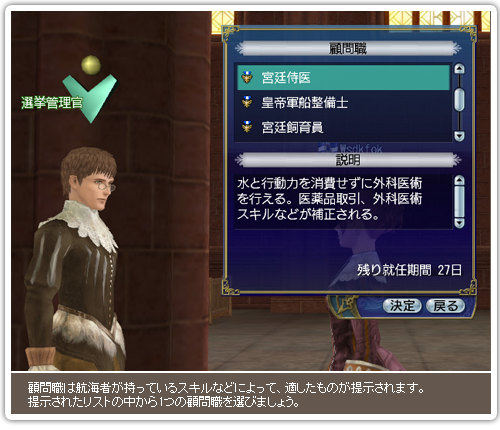500x430 pixels.
Task: Click the medal icon beside 皇帝軍船整備士
Action: point(247,102)
